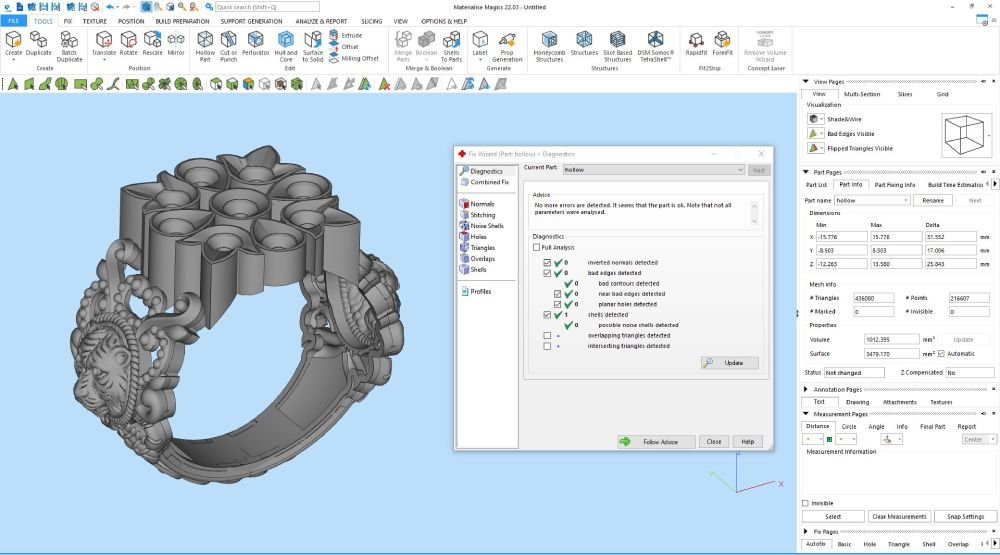Image resolution: width=1000 pixels, height=555 pixels.
Task: Click the Hull and Core tool
Action: (286, 47)
